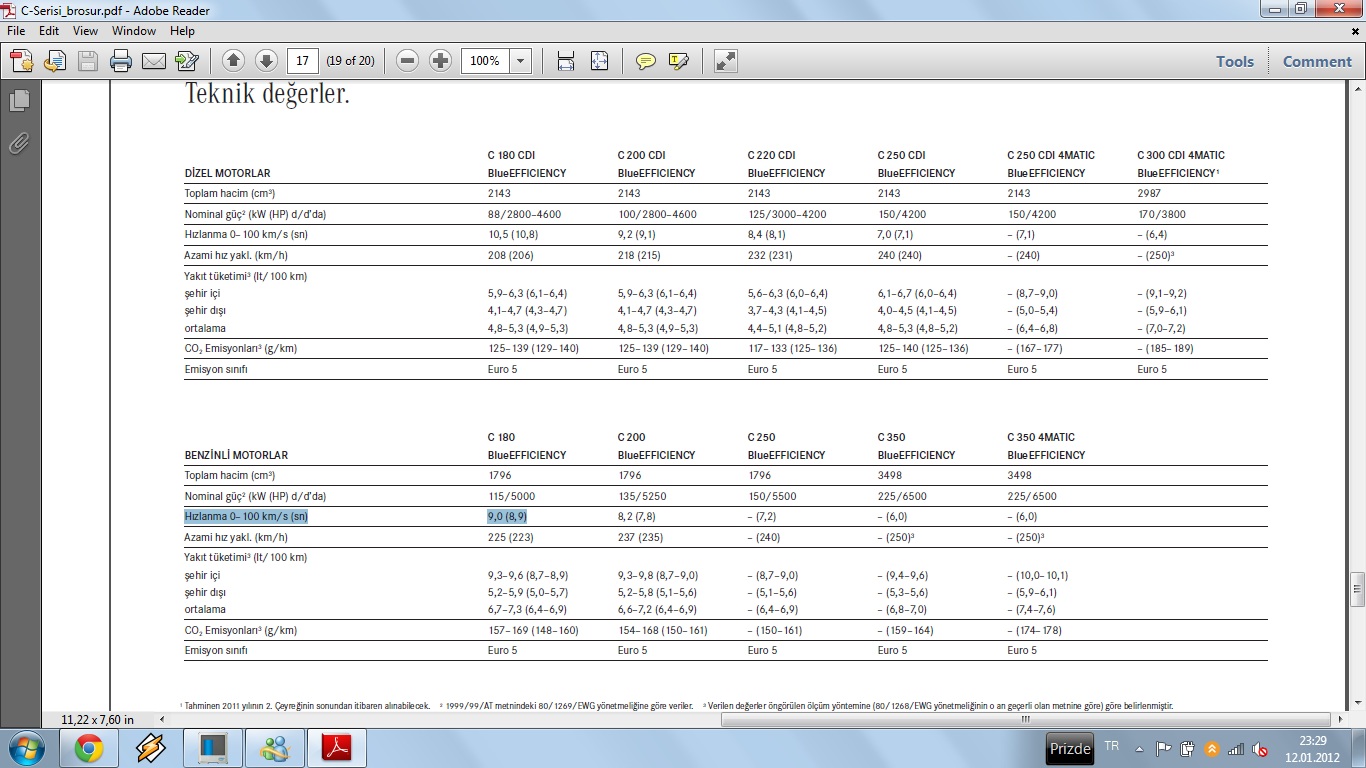Click highlighted text 'Hızlanma 0–100 km/s (sn)' in benzinli table
The height and width of the screenshot is (768, 1366).
coord(246,516)
